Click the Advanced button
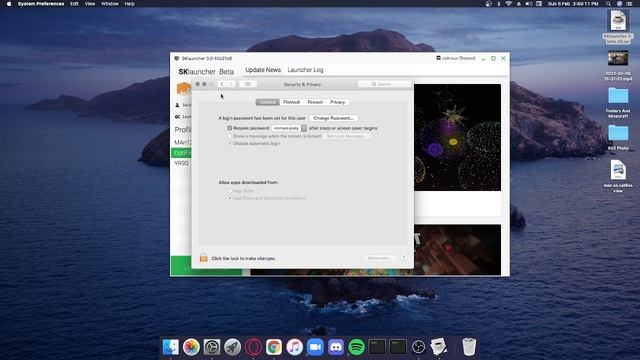Image resolution: width=640 pixels, height=360 pixels. [378, 258]
